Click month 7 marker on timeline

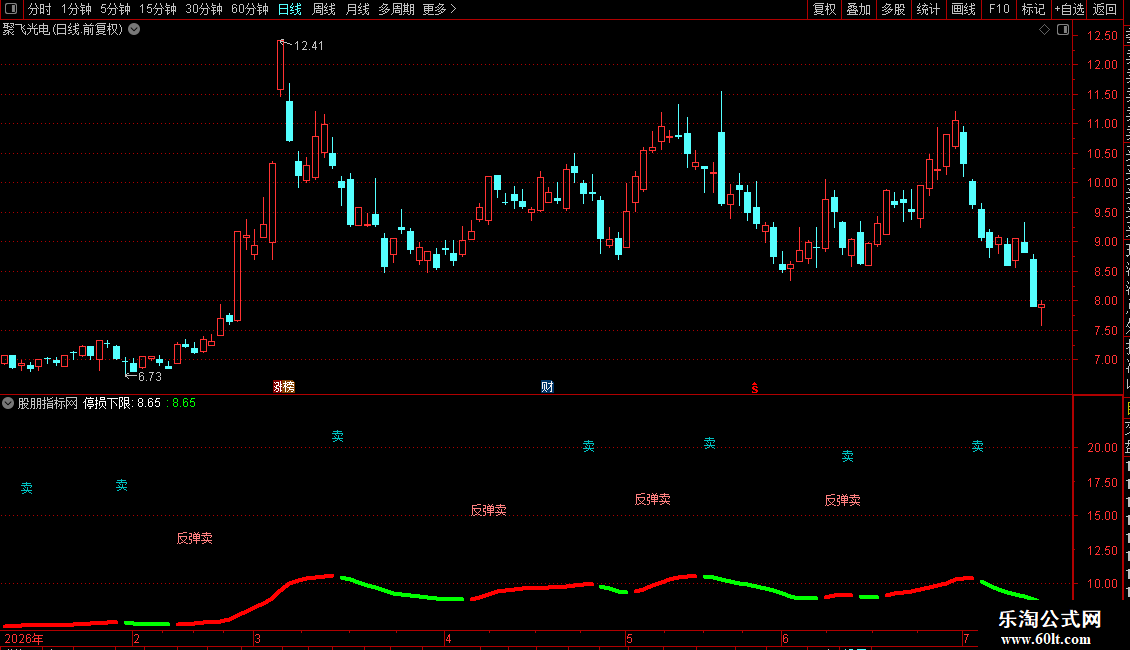click(x=966, y=639)
